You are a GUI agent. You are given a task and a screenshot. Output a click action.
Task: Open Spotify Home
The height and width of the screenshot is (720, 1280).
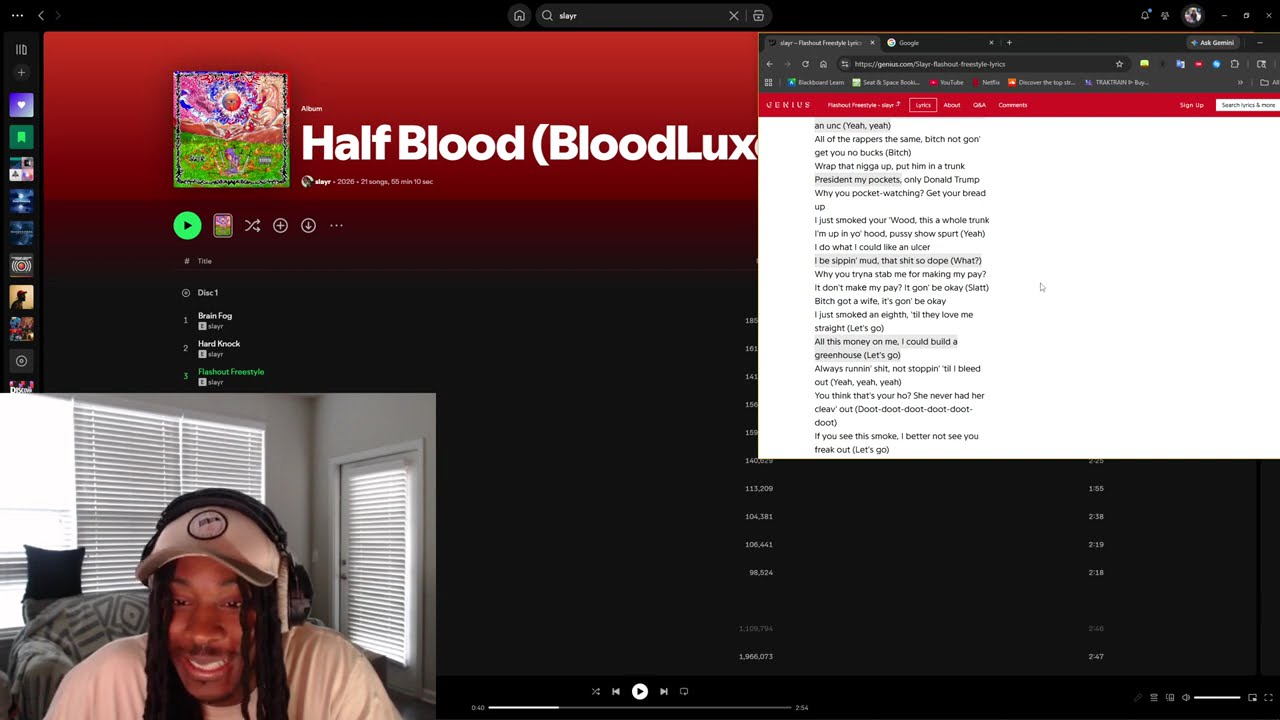(x=519, y=15)
